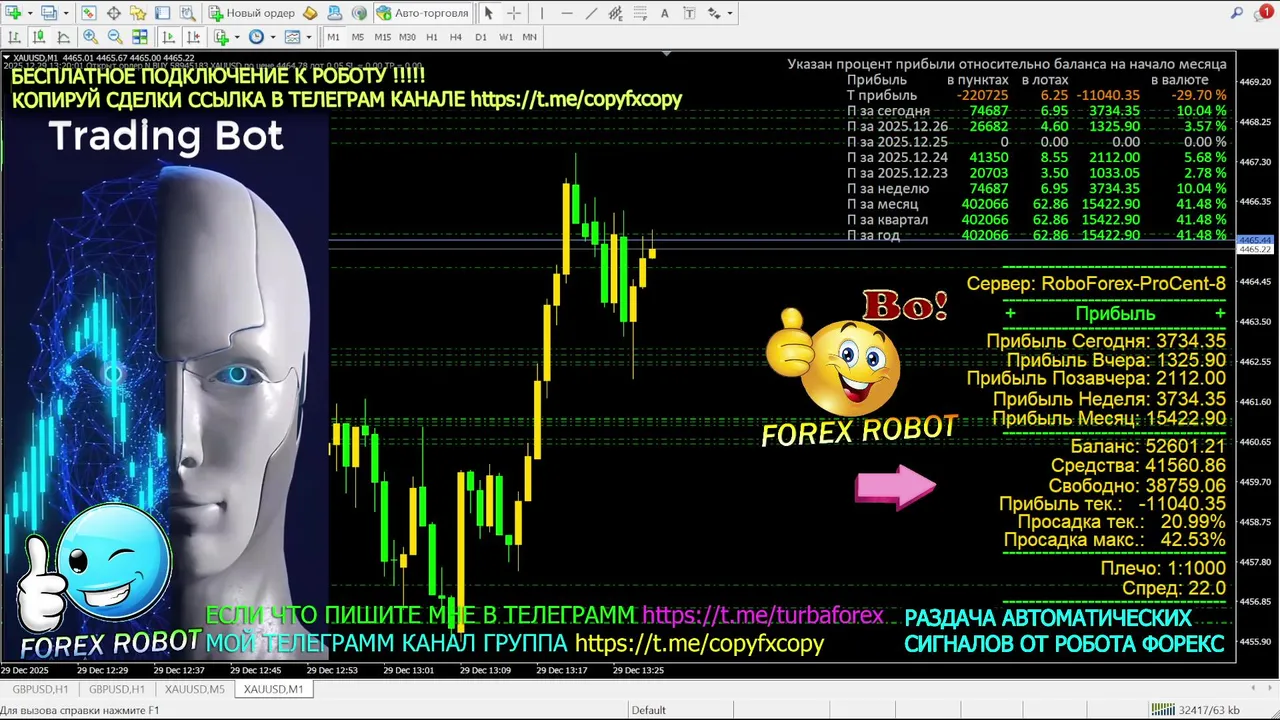This screenshot has width=1280, height=720.
Task: Select the Crosshair tool
Action: [x=514, y=13]
